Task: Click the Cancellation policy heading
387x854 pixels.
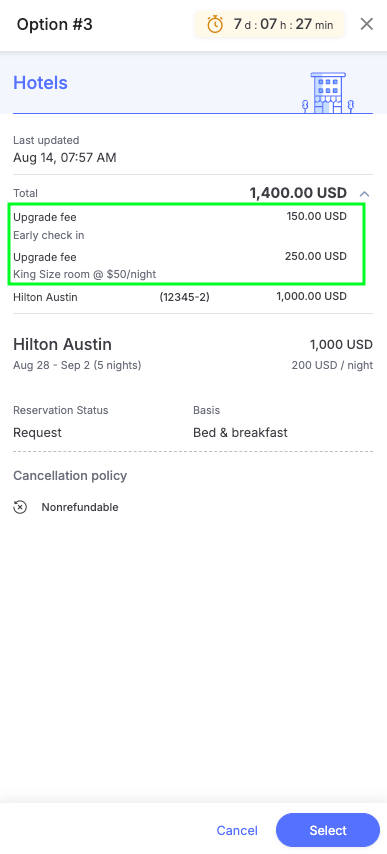Action: tap(70, 475)
